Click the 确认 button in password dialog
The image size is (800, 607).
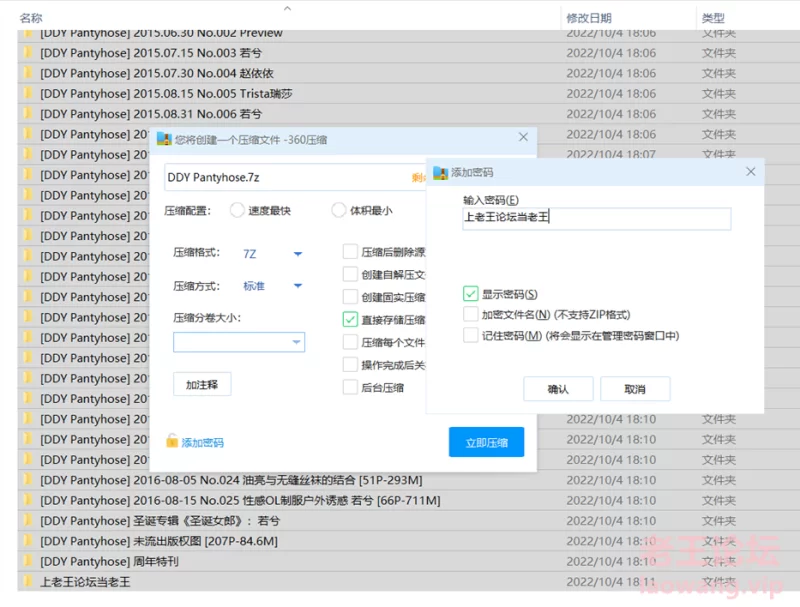(558, 389)
